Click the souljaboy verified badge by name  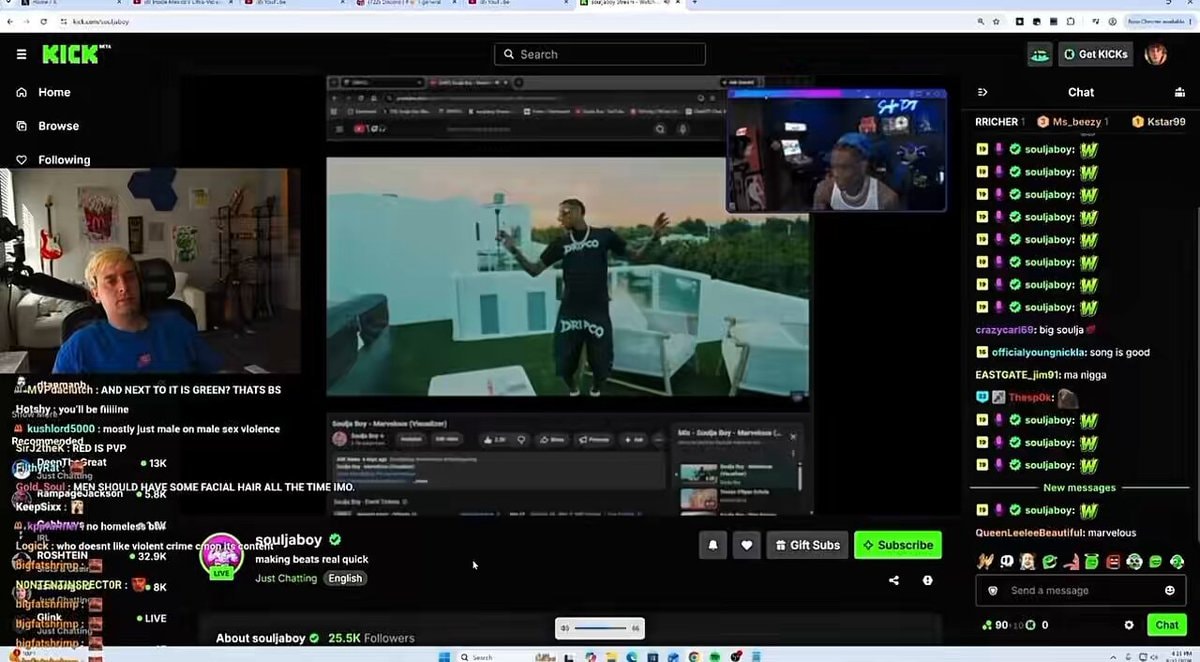pyautogui.click(x=335, y=540)
